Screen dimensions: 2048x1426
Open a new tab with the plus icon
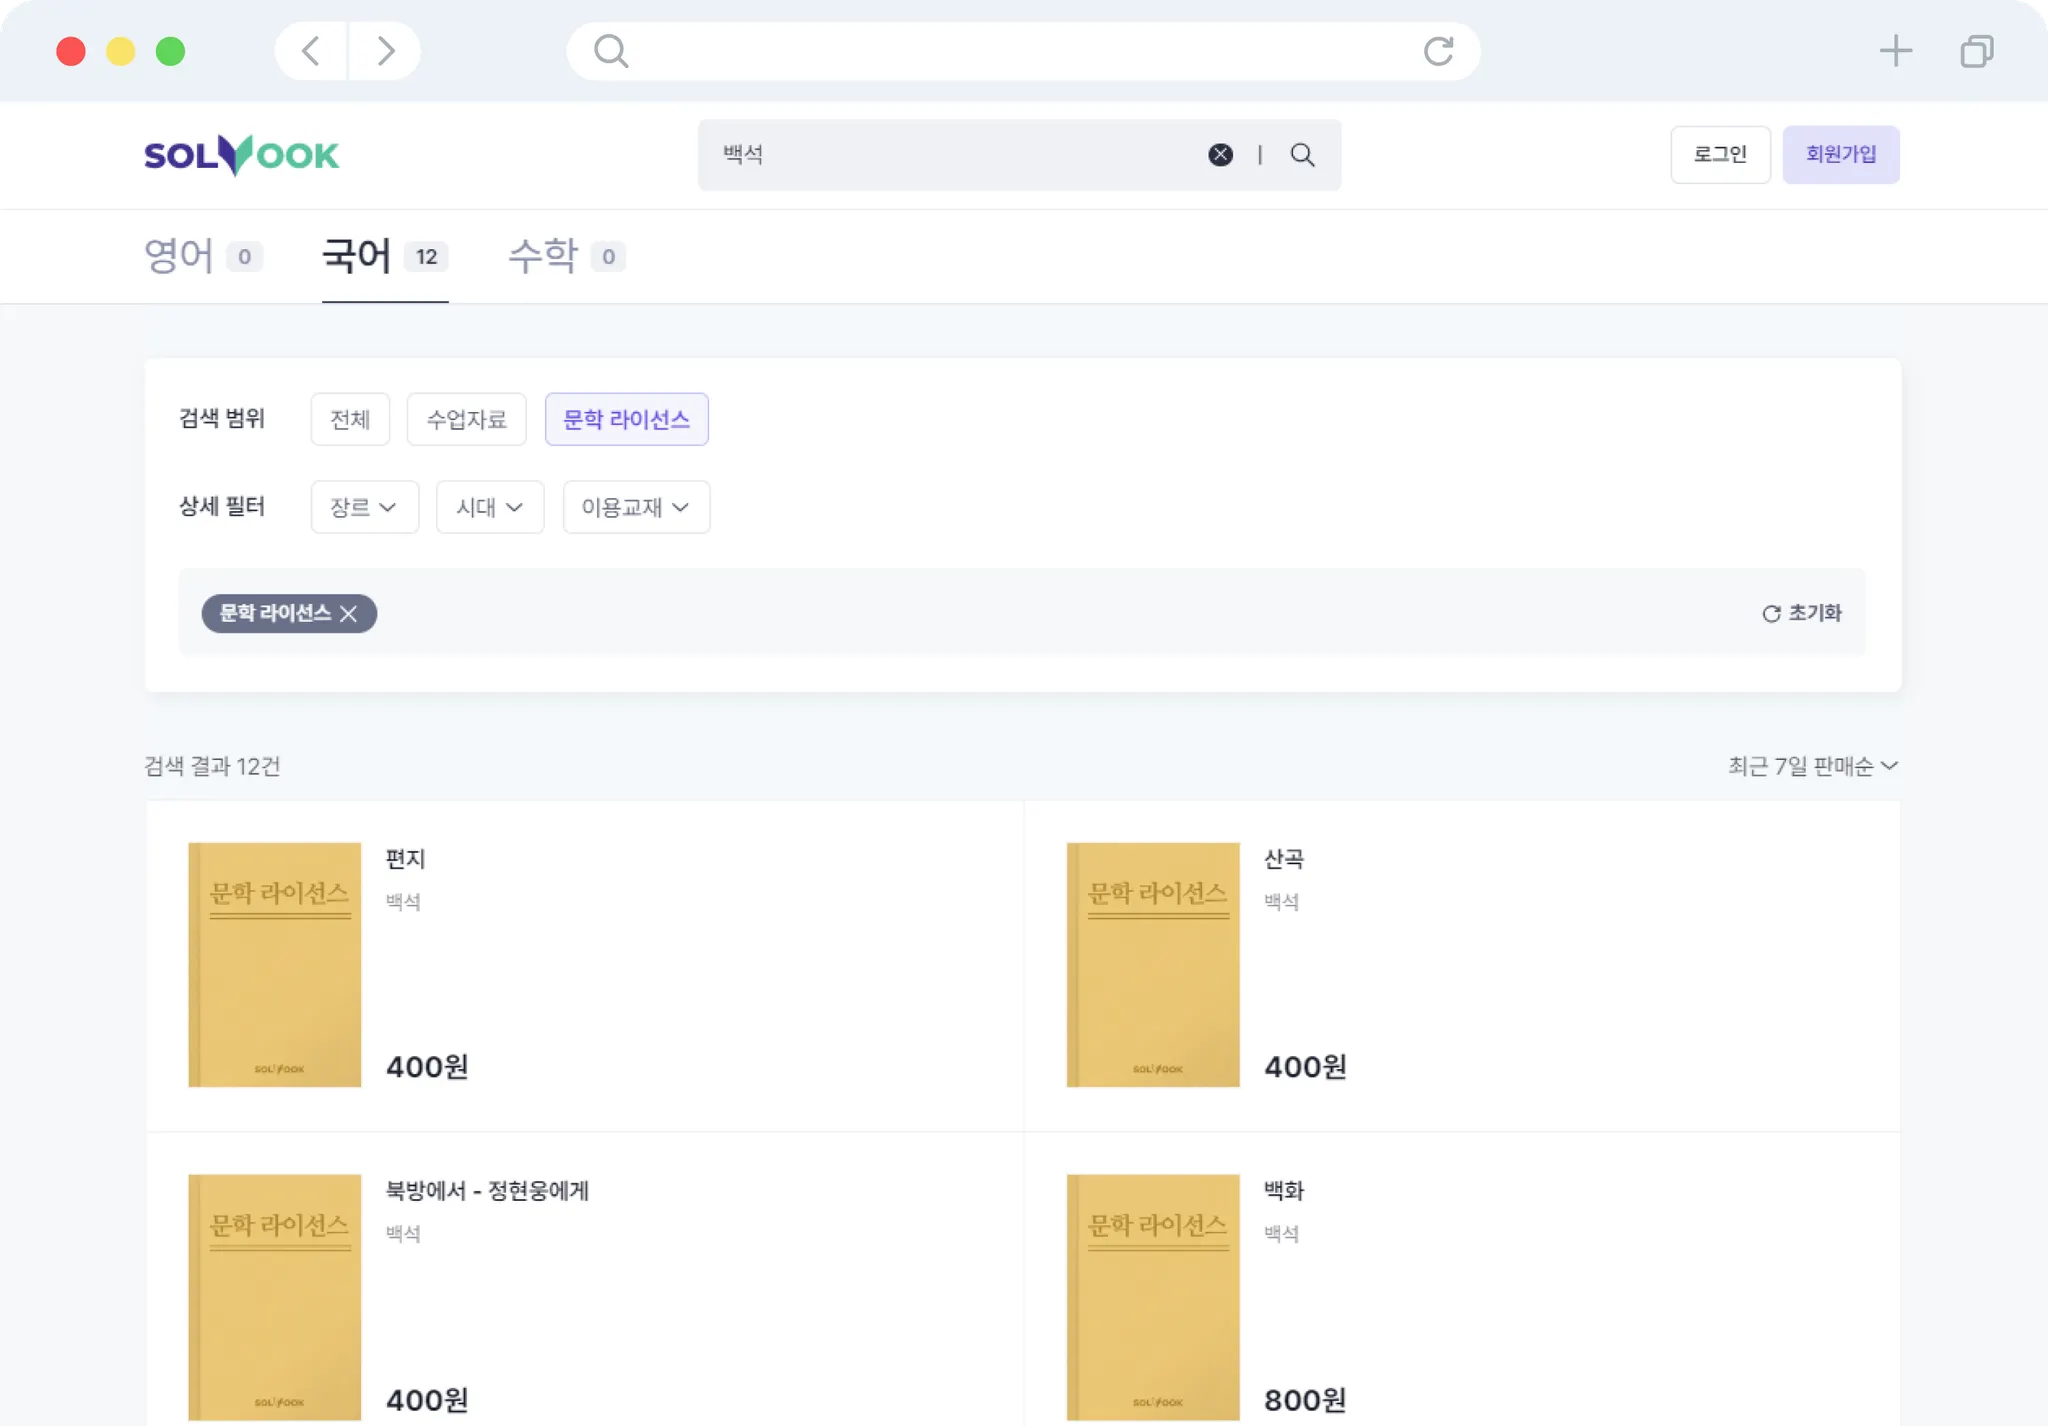coord(1895,51)
